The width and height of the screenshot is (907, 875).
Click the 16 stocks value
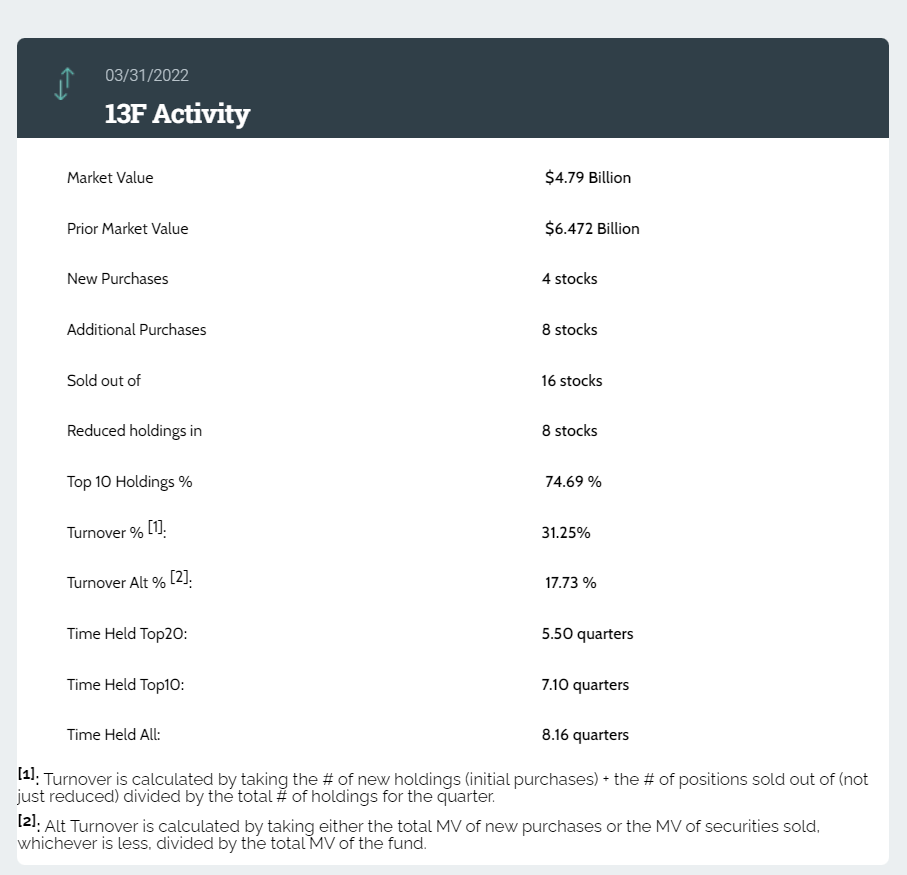pyautogui.click(x=572, y=381)
